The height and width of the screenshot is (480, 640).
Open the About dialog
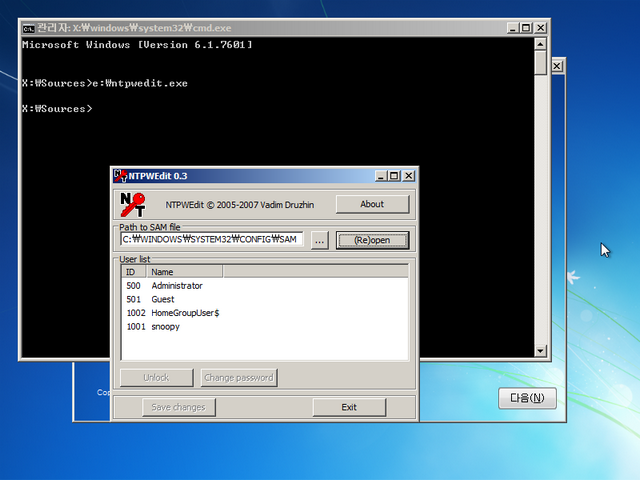click(x=372, y=204)
